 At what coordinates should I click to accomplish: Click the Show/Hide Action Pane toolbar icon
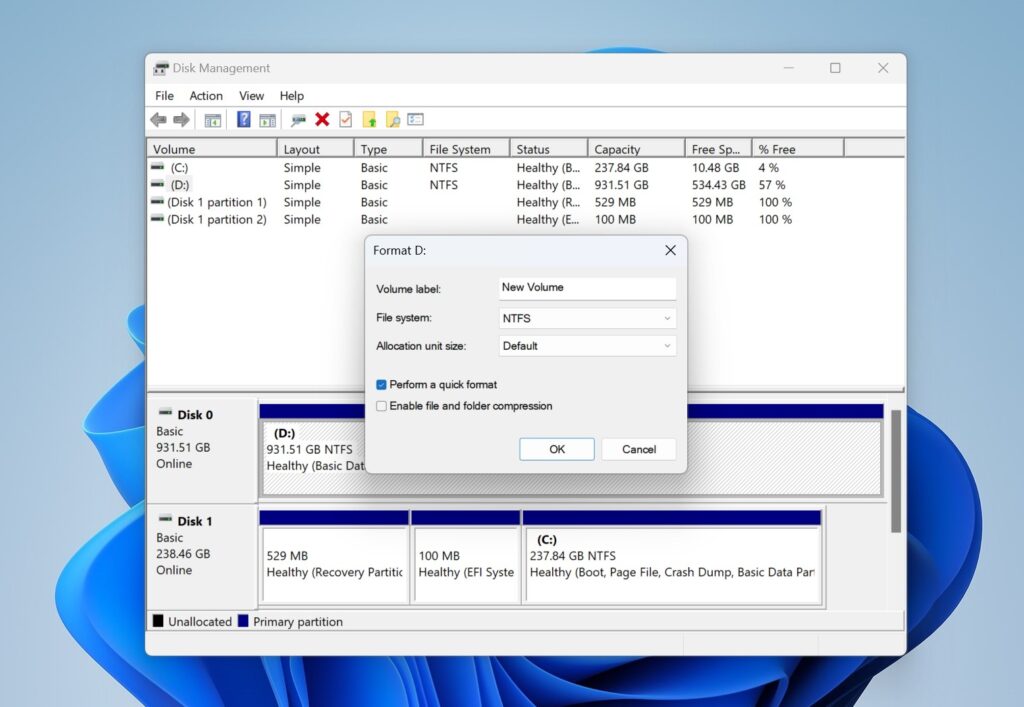tap(267, 119)
